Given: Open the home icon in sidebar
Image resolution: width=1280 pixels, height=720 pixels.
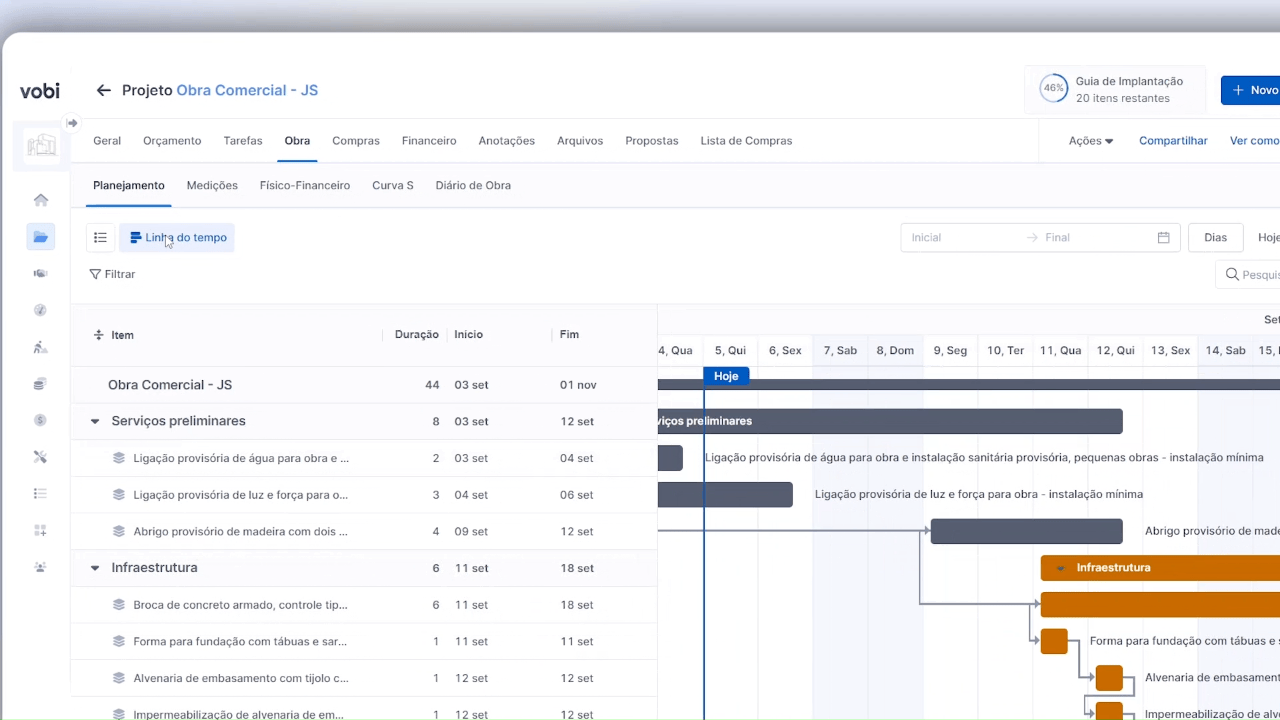Looking at the screenshot, I should tap(41, 200).
